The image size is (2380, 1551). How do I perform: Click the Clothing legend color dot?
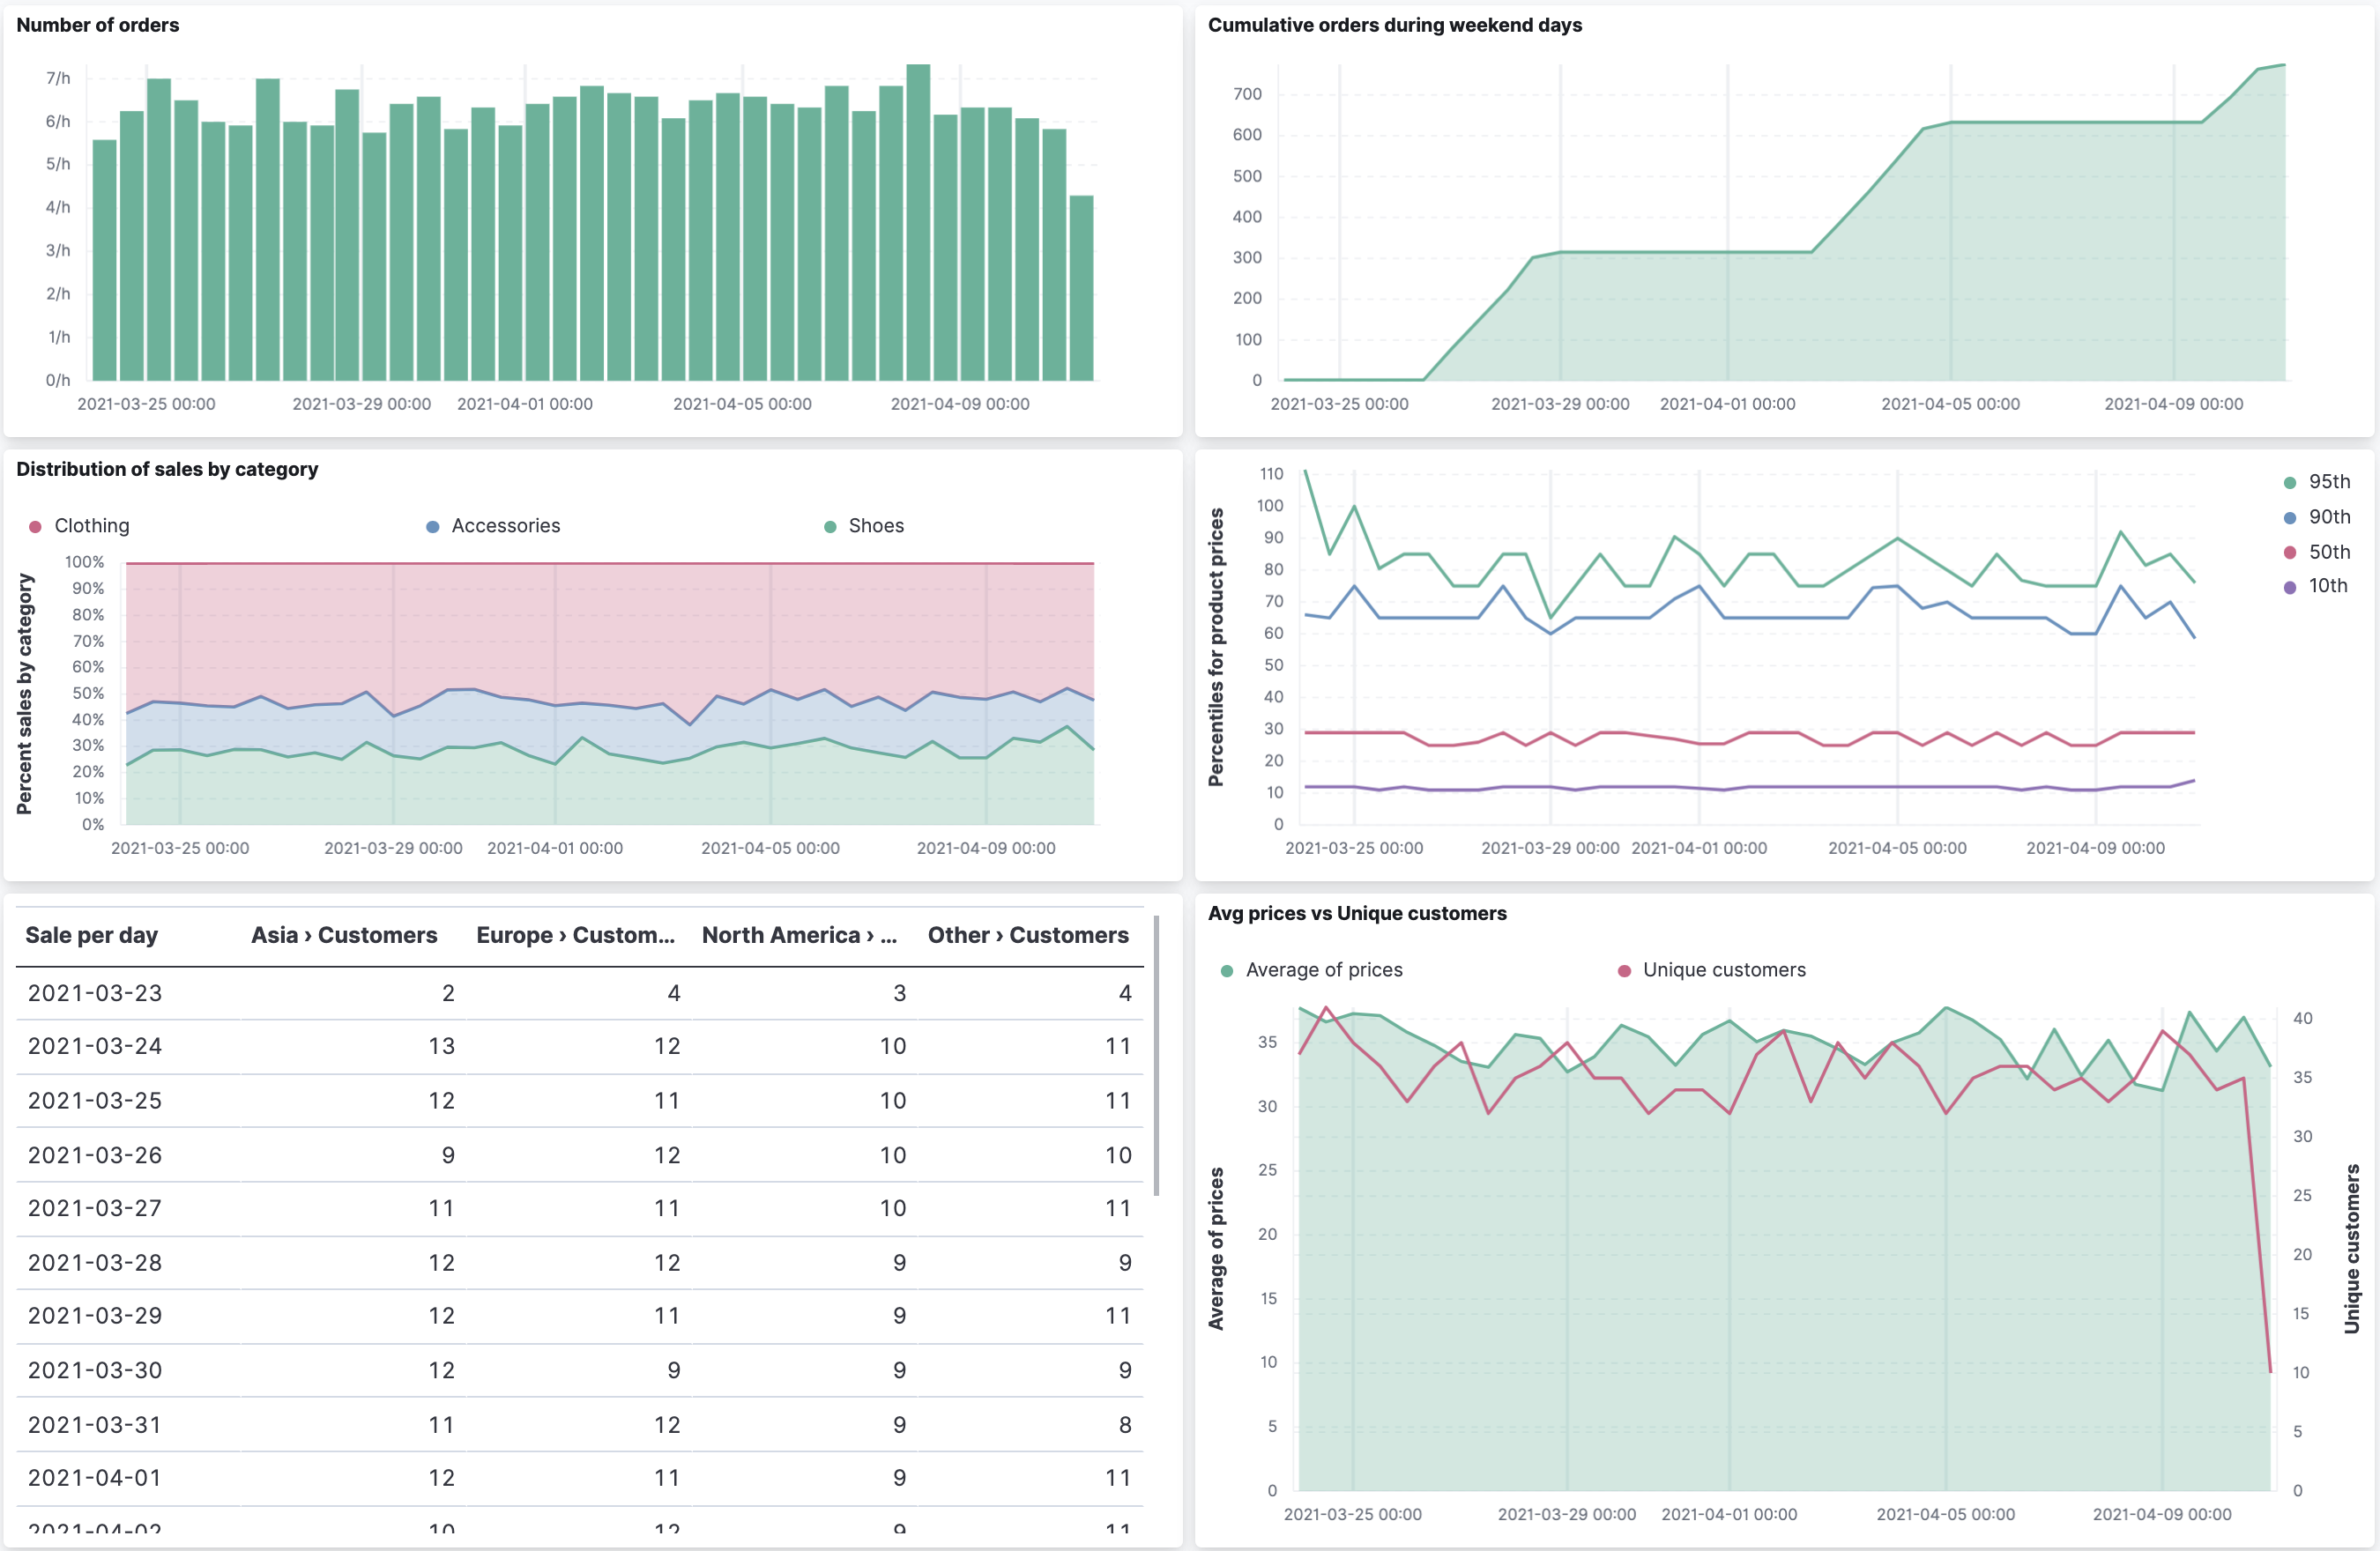click(36, 525)
